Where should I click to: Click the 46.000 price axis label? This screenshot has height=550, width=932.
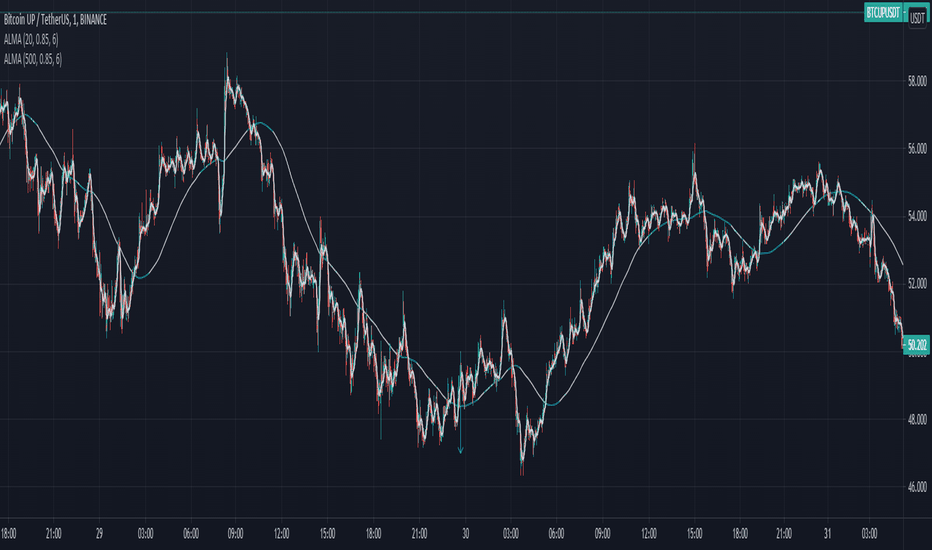pos(917,487)
